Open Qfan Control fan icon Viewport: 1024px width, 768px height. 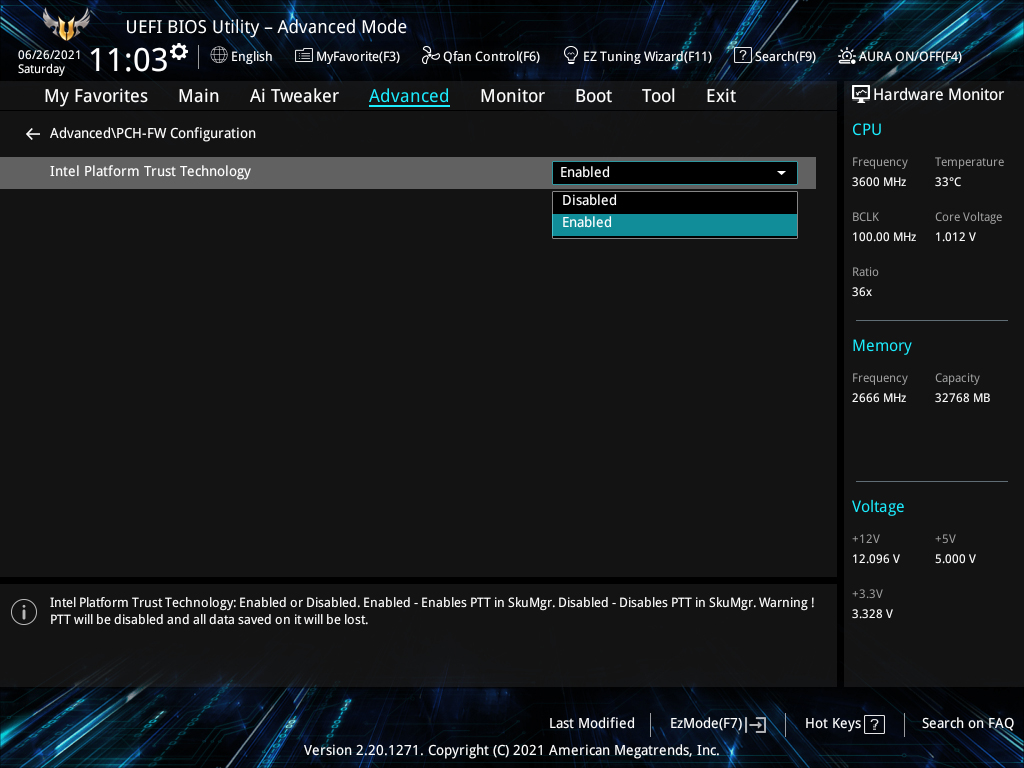pyautogui.click(x=430, y=56)
